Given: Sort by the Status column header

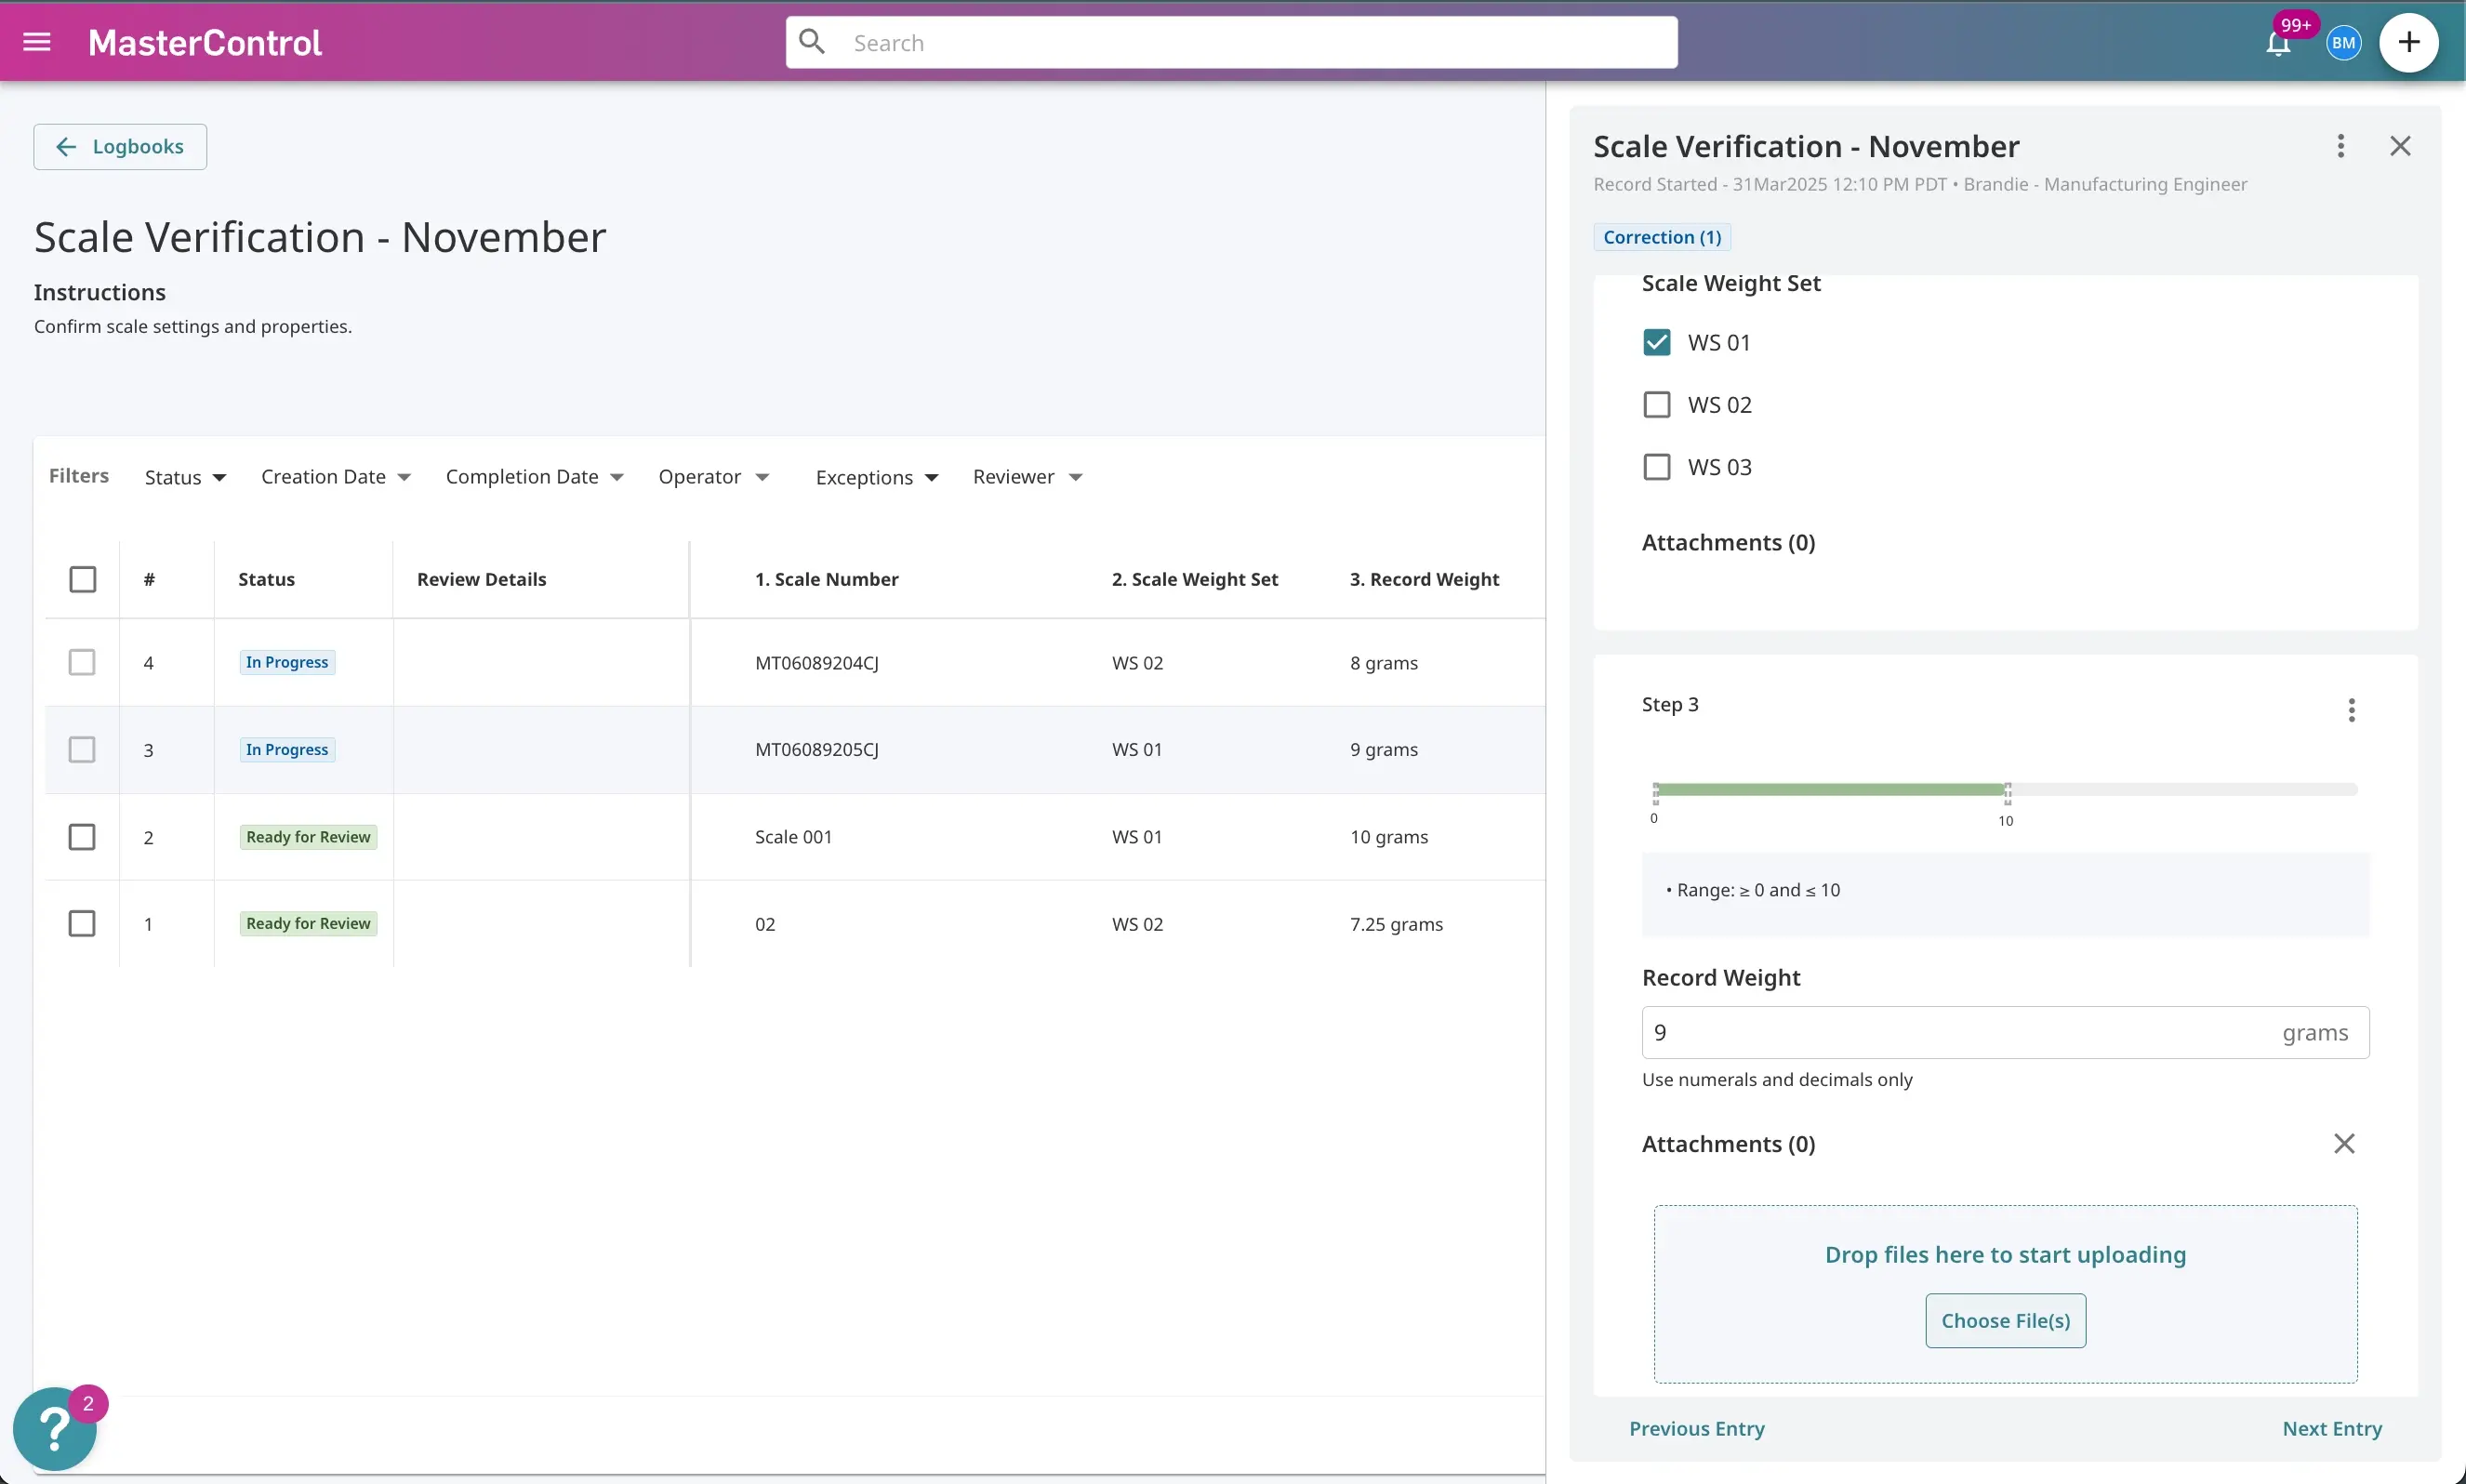Looking at the screenshot, I should pos(266,579).
